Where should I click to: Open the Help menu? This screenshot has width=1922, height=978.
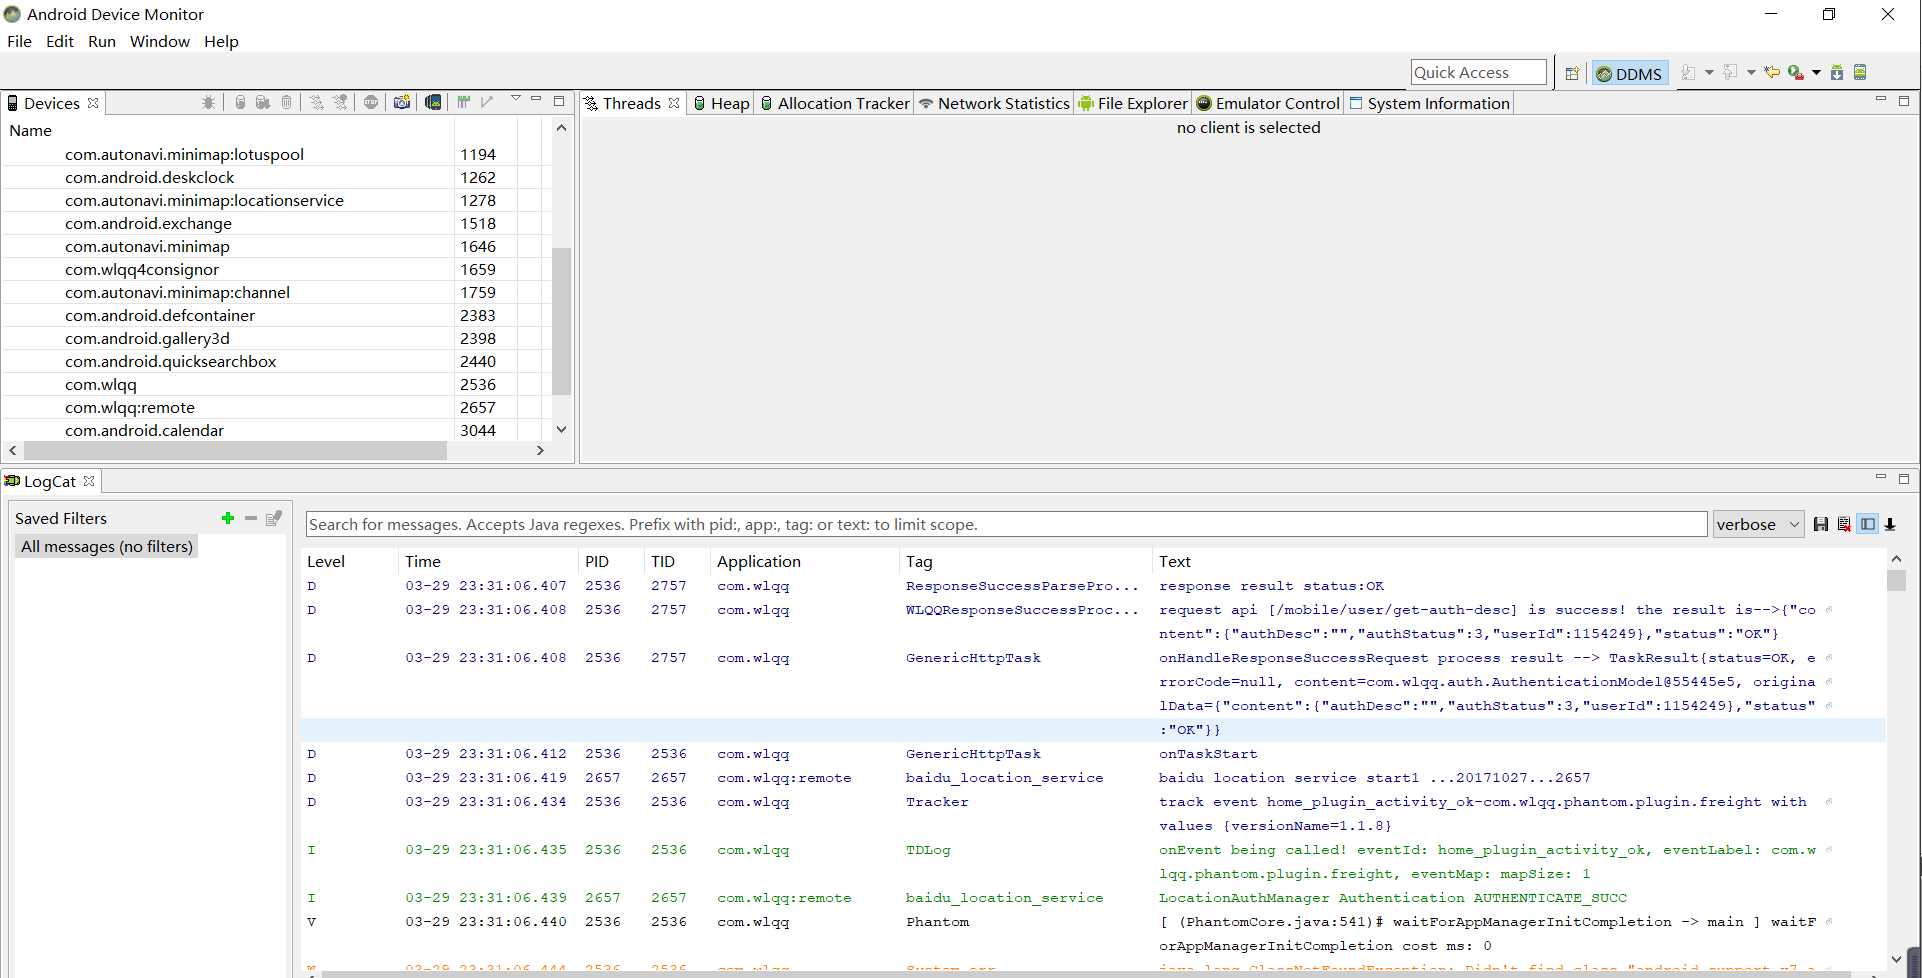(x=221, y=41)
